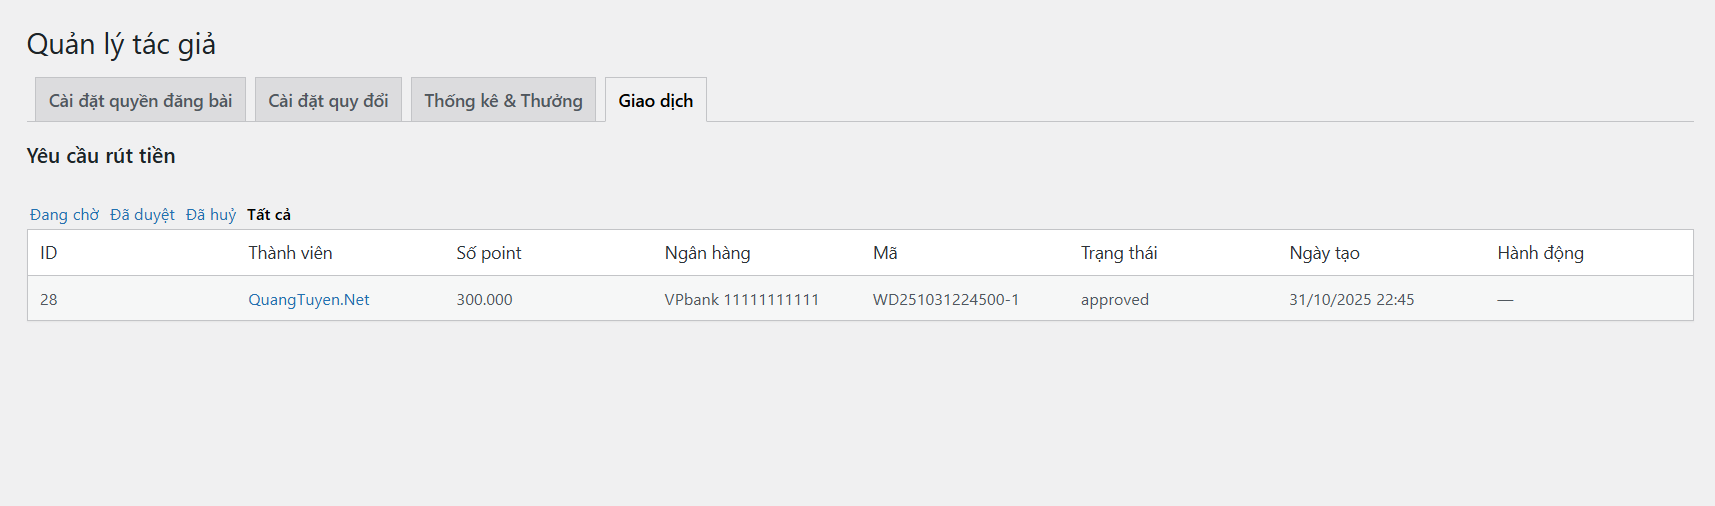Go to the "Thống kê & Thưởng" tab
The image size is (1715, 506).
[503, 100]
